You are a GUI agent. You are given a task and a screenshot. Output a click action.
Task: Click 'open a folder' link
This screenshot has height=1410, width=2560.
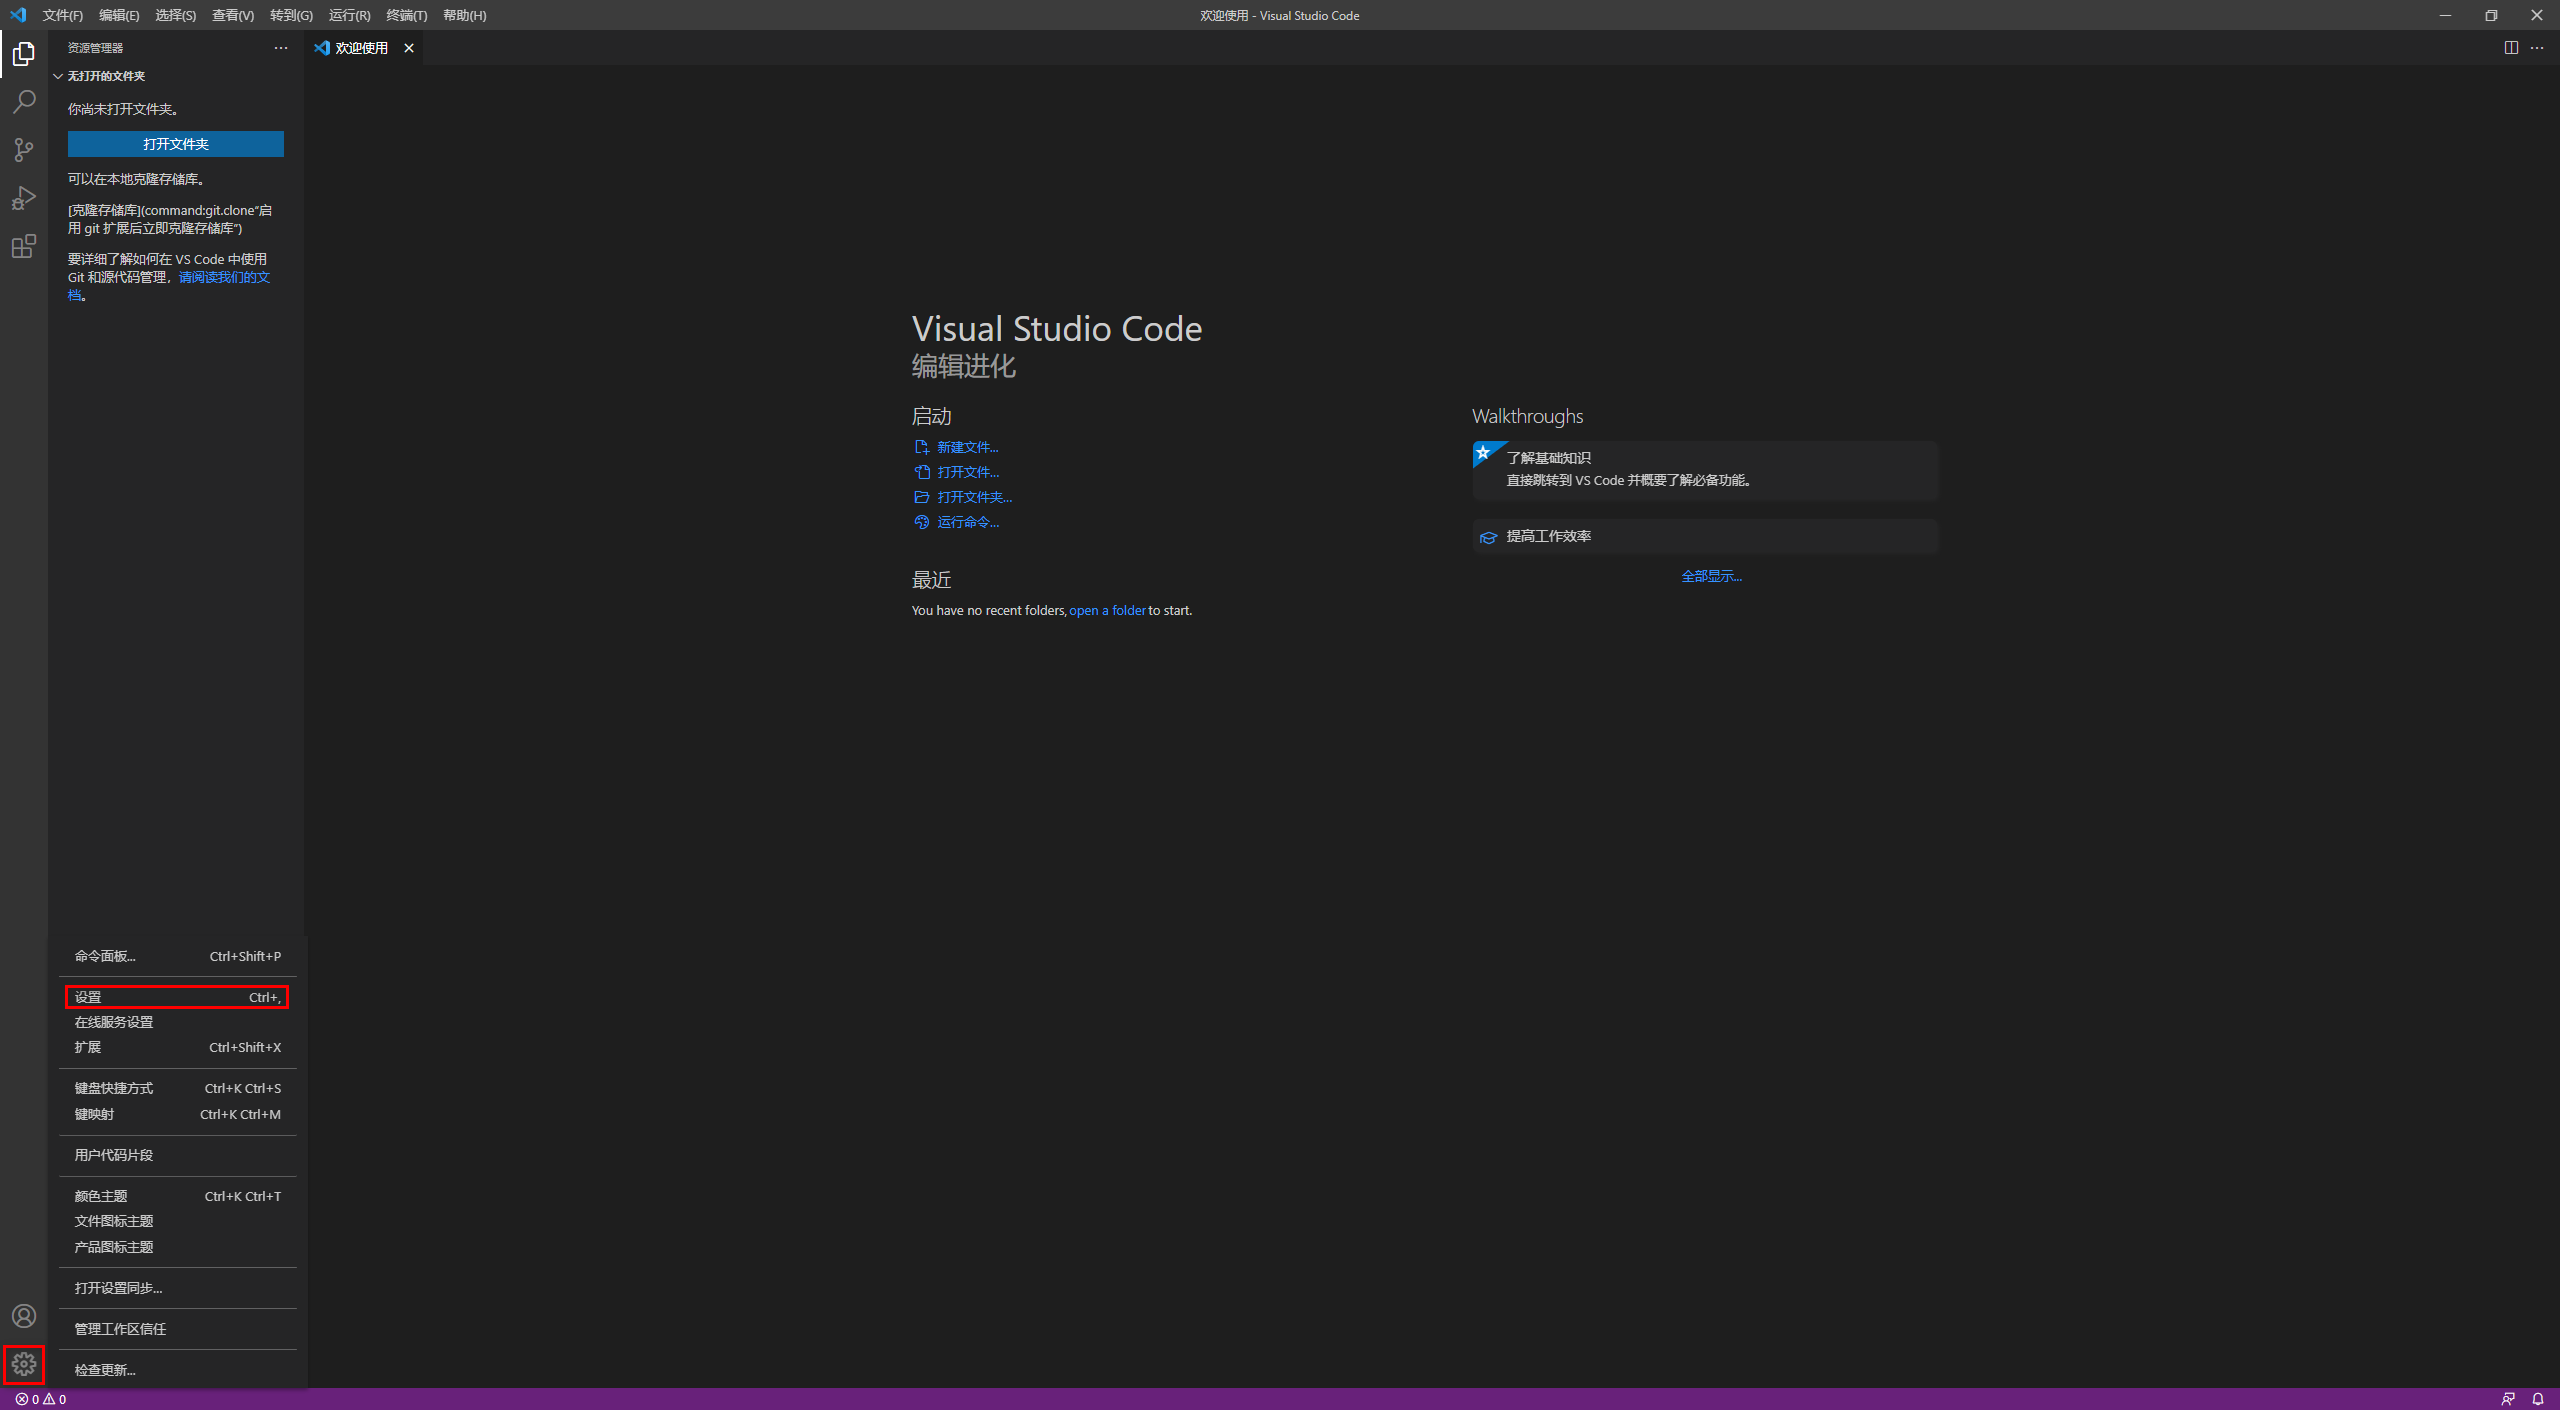[x=1107, y=610]
